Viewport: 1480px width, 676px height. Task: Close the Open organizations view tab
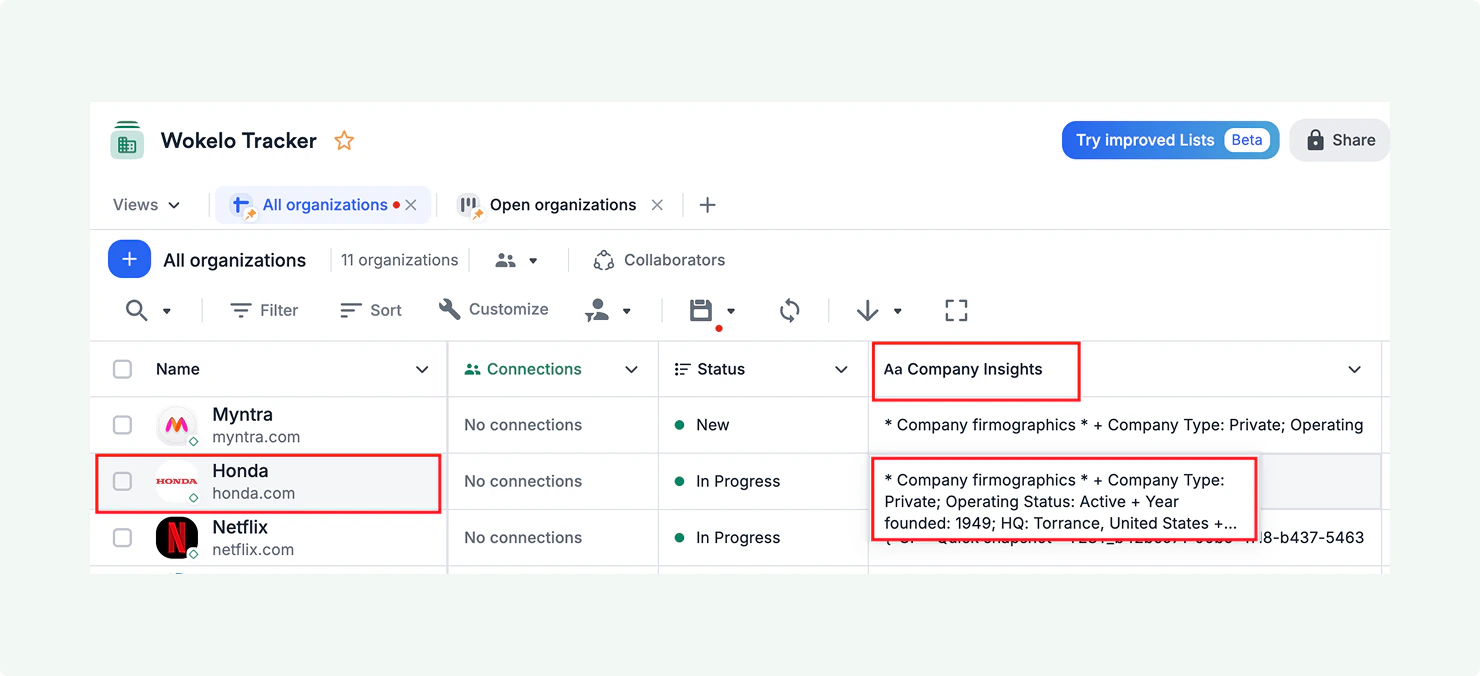657,205
